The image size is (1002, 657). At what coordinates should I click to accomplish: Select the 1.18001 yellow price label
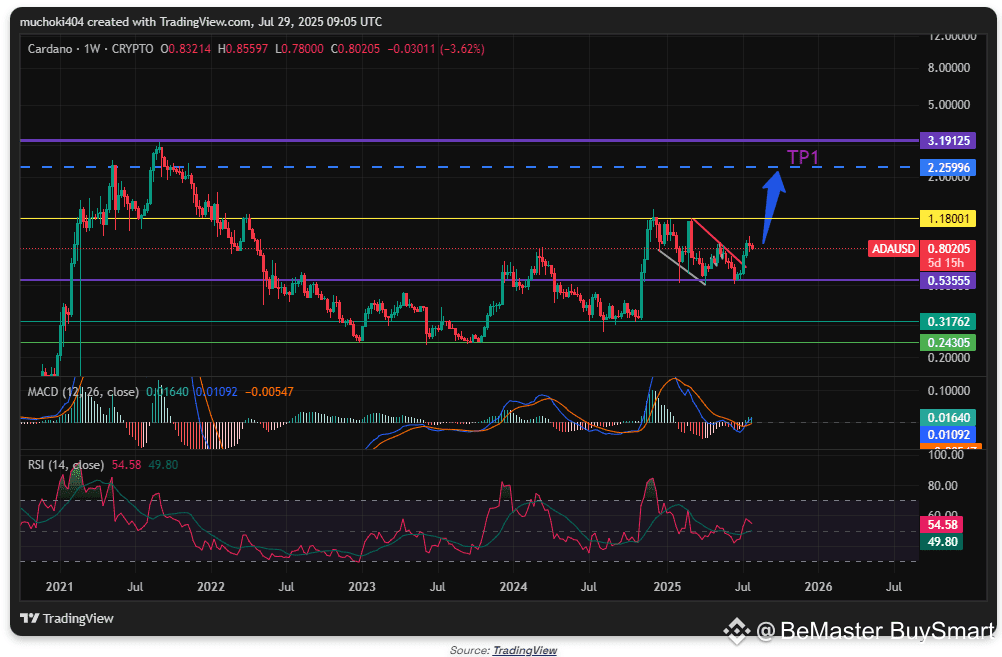coord(948,219)
